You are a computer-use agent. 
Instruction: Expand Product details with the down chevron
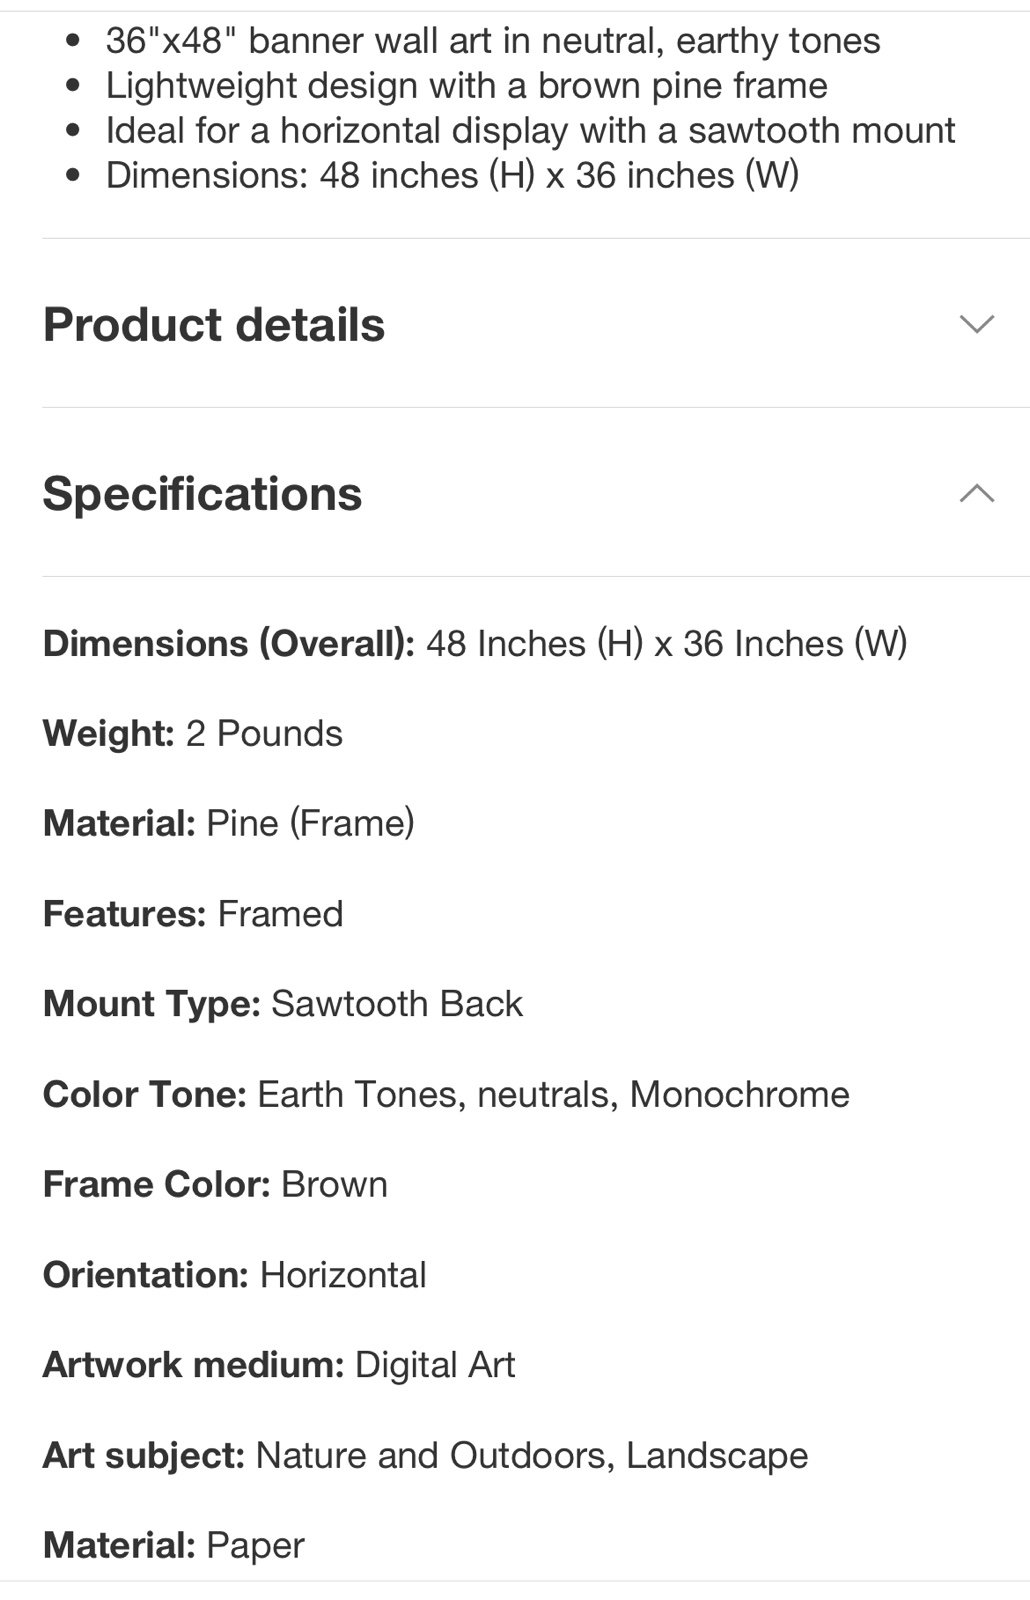coord(977,324)
